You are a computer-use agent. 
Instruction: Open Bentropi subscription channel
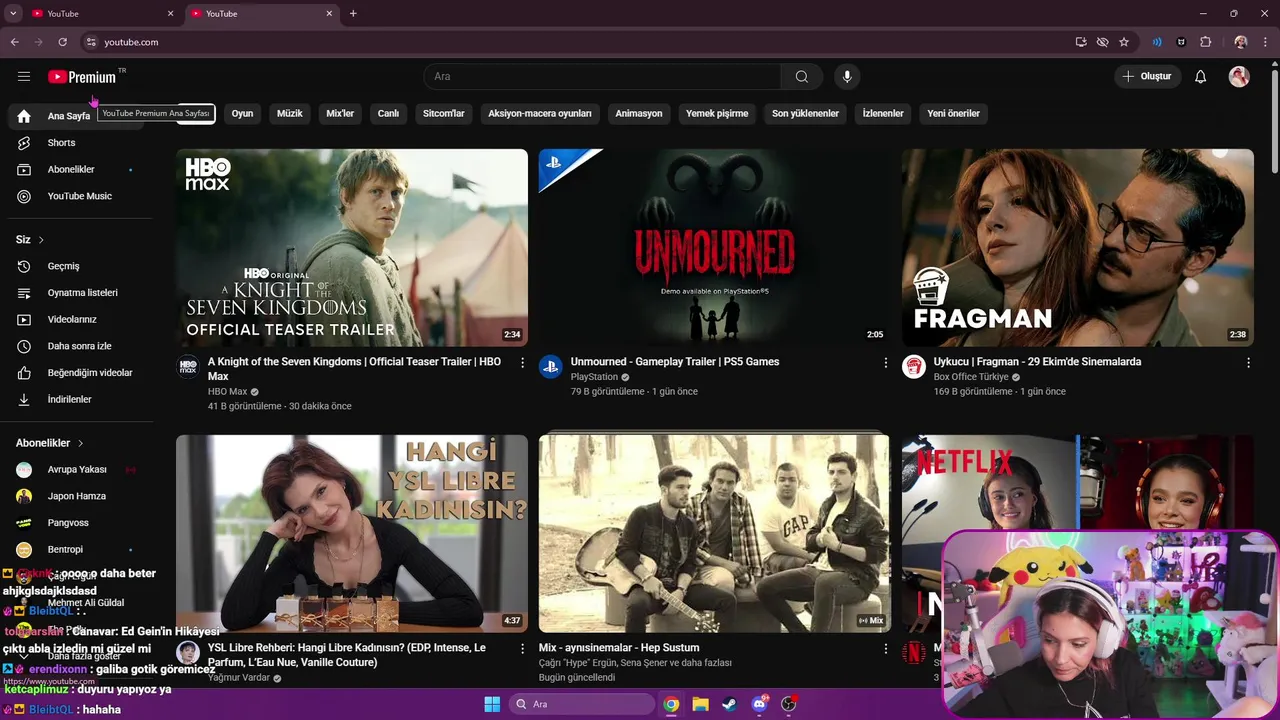pos(76,550)
